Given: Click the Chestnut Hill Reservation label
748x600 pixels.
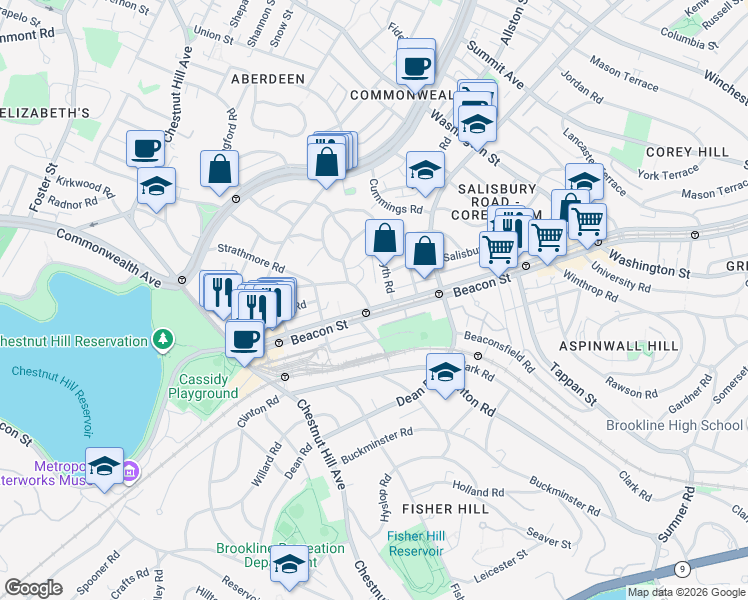Looking at the screenshot, I should pyautogui.click(x=72, y=341).
